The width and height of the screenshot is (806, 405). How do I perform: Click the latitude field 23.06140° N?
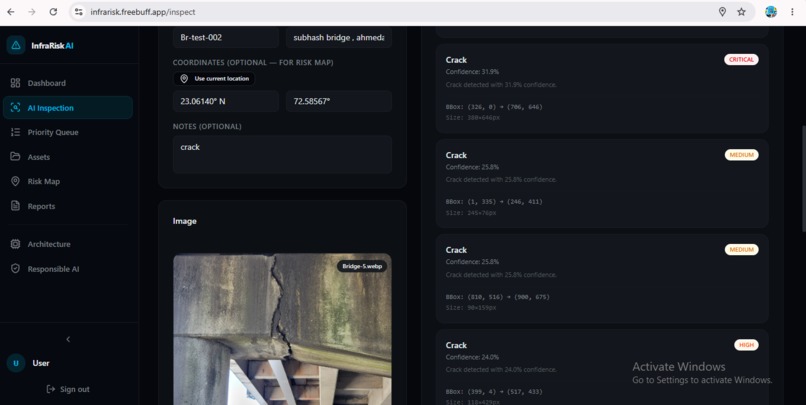[x=226, y=101]
